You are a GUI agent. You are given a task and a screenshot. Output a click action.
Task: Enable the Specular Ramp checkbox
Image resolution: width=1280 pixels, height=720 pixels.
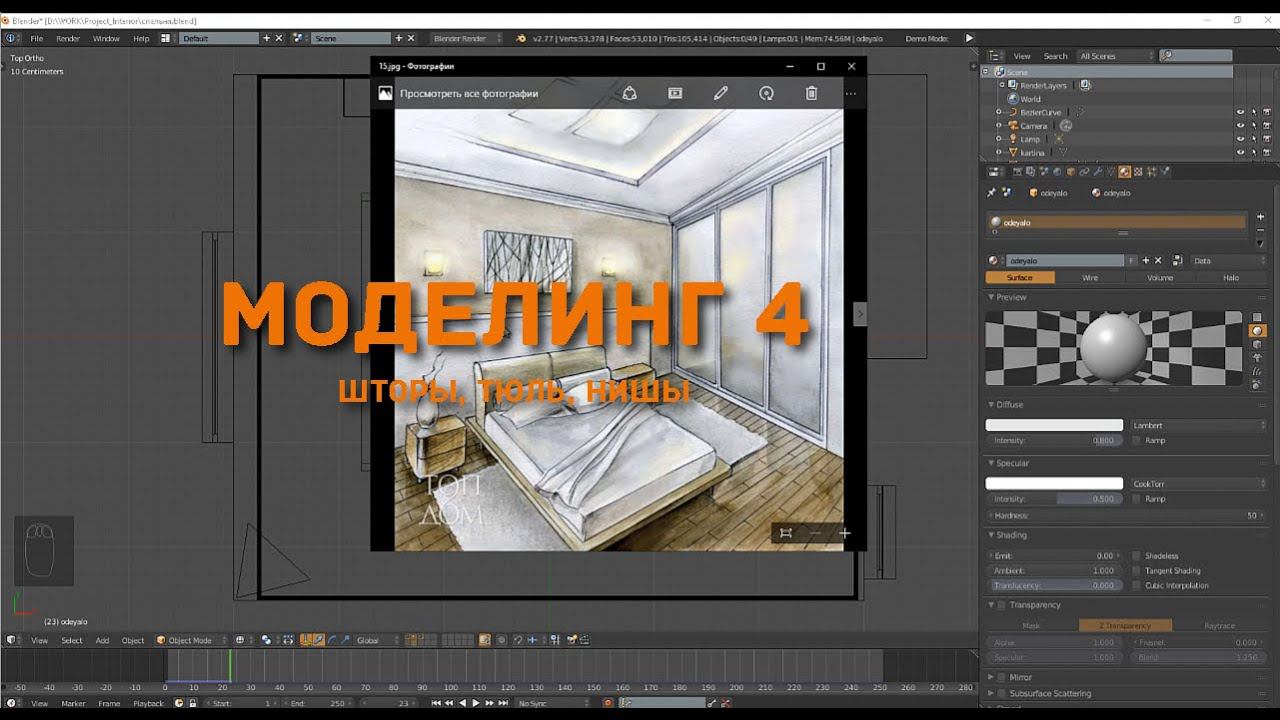click(1137, 499)
